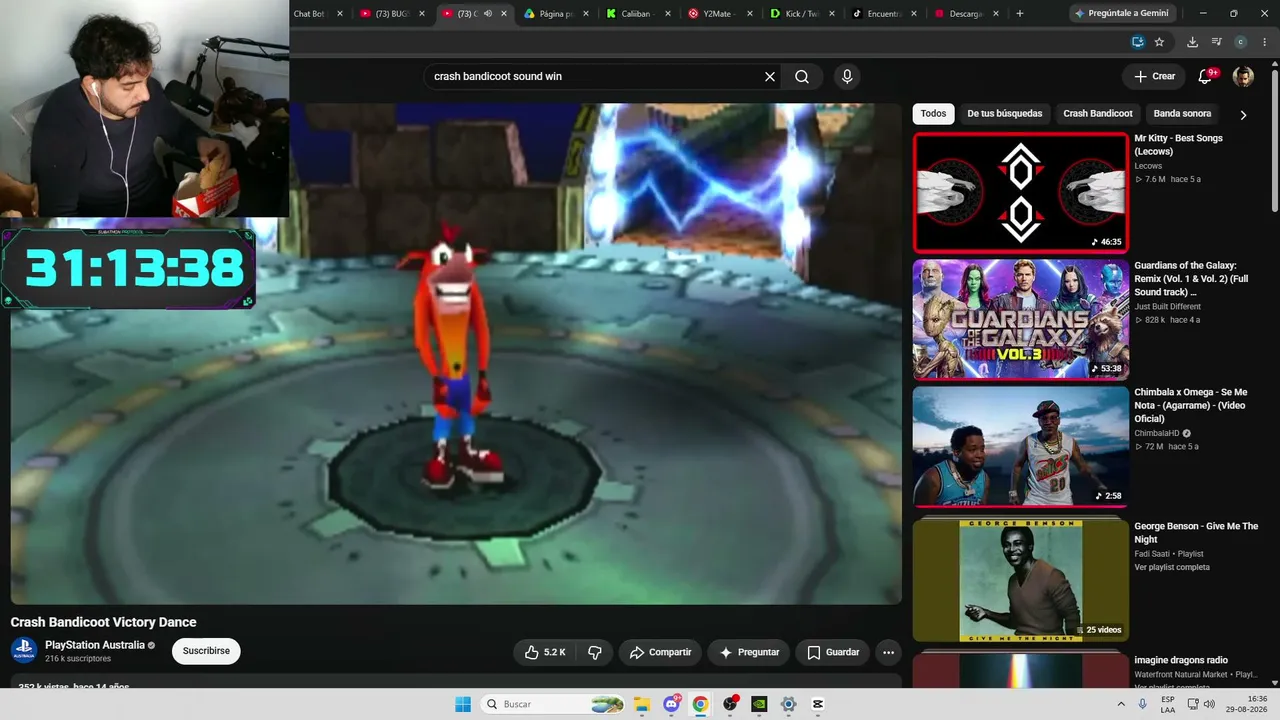The image size is (1280, 720).
Task: Mute the playing YouTube tab audio
Action: 488,14
